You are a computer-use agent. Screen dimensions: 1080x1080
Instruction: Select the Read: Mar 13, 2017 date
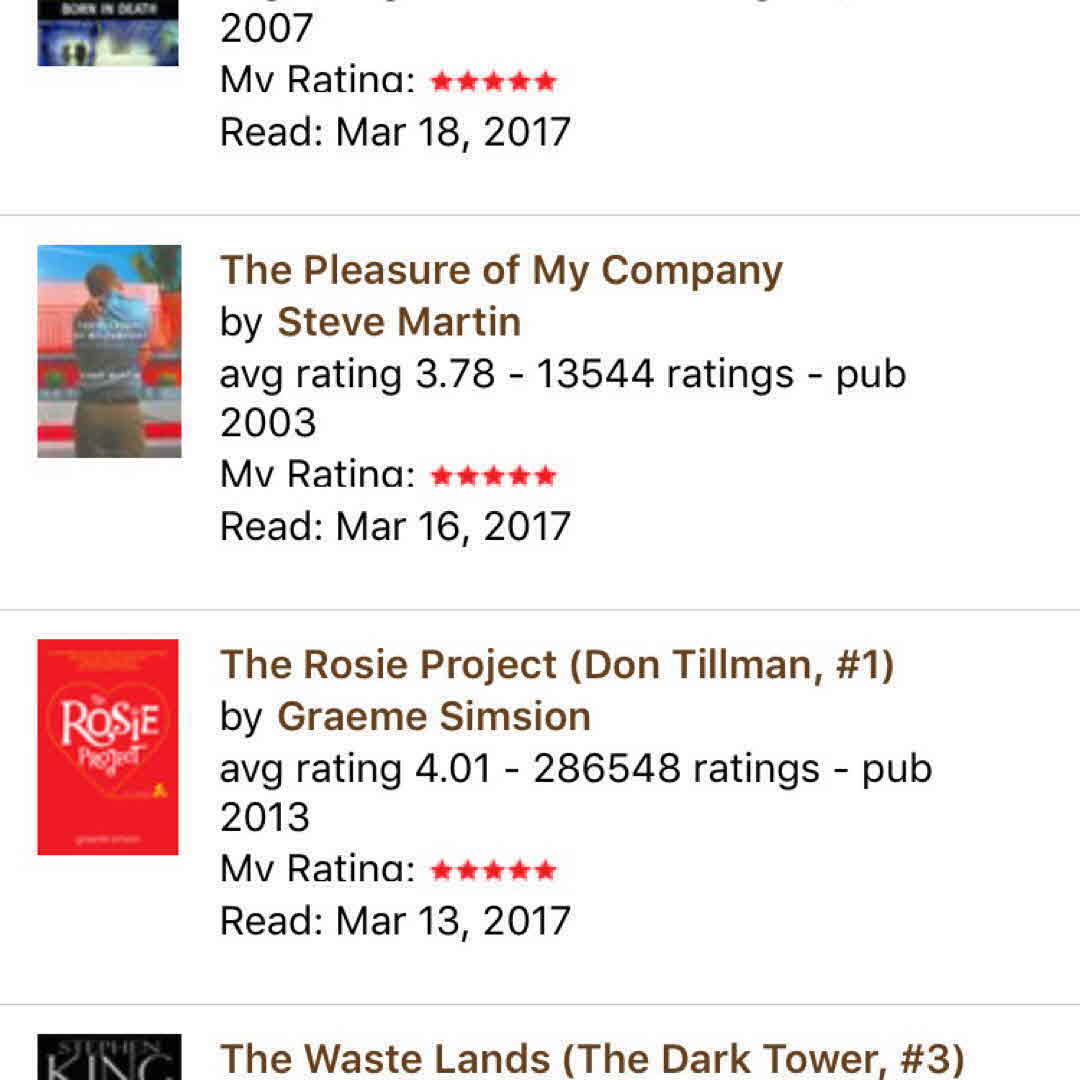(x=395, y=920)
